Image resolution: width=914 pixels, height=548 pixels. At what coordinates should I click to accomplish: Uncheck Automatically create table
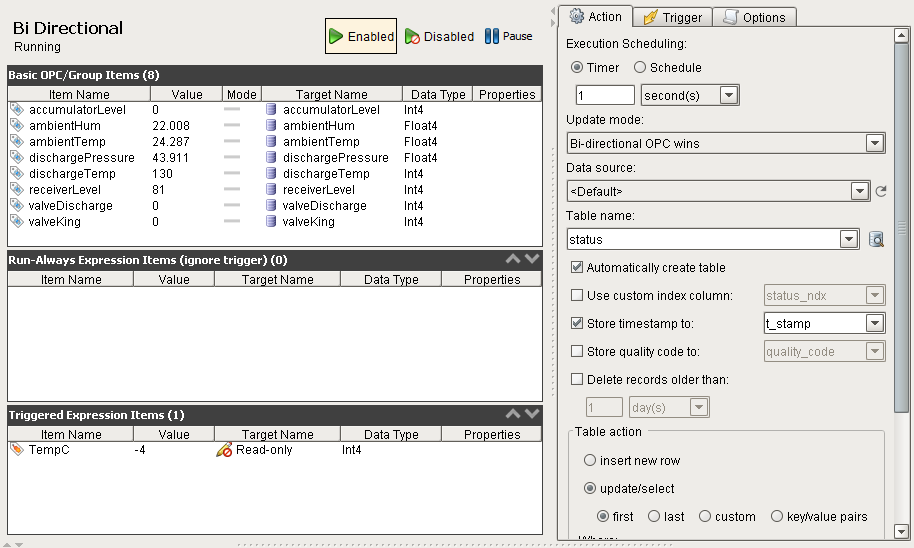click(577, 268)
